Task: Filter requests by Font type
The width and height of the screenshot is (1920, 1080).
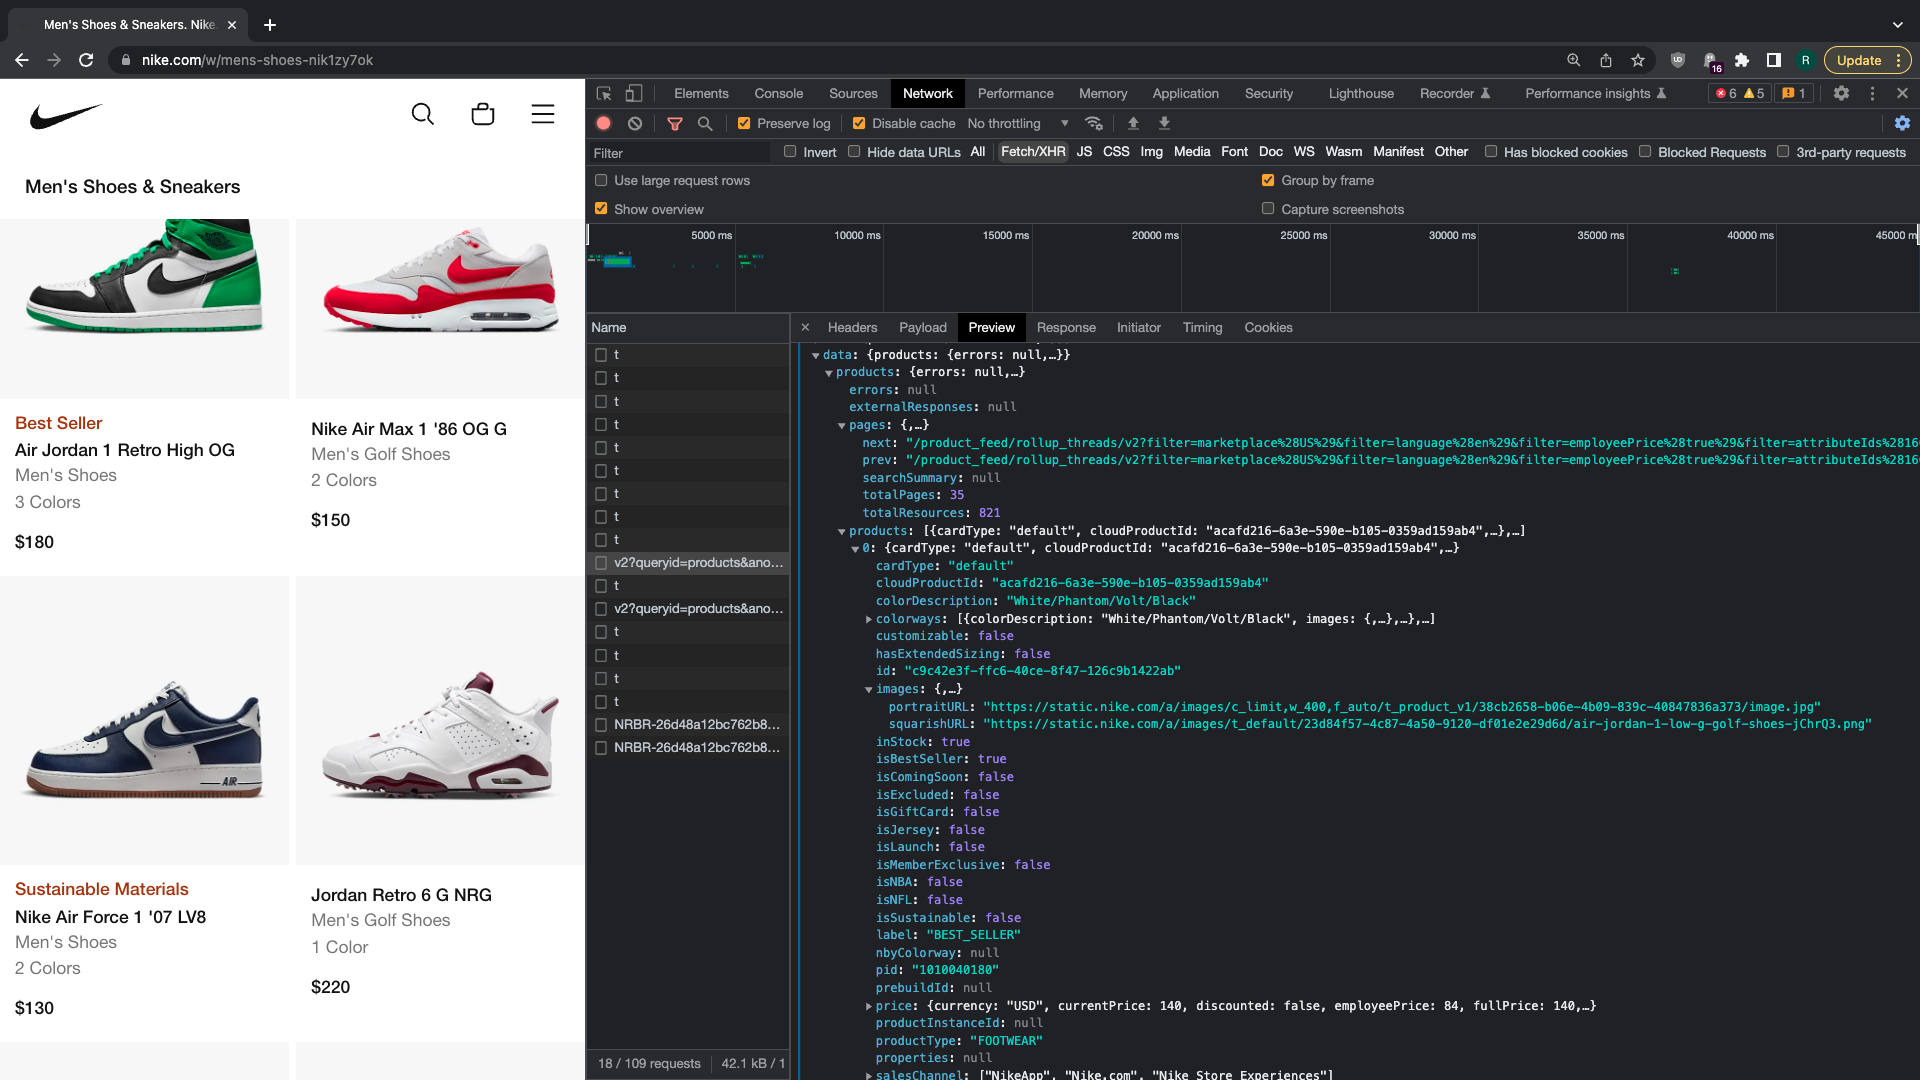Action: tap(1234, 152)
